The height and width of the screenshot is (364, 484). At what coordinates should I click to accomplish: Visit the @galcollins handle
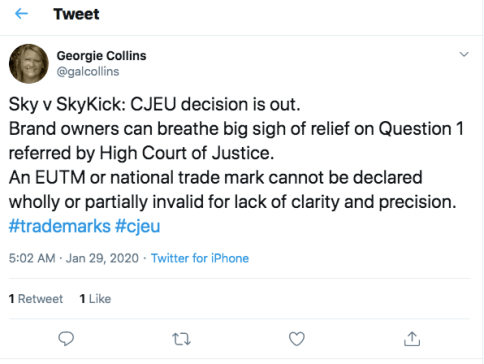[88, 71]
